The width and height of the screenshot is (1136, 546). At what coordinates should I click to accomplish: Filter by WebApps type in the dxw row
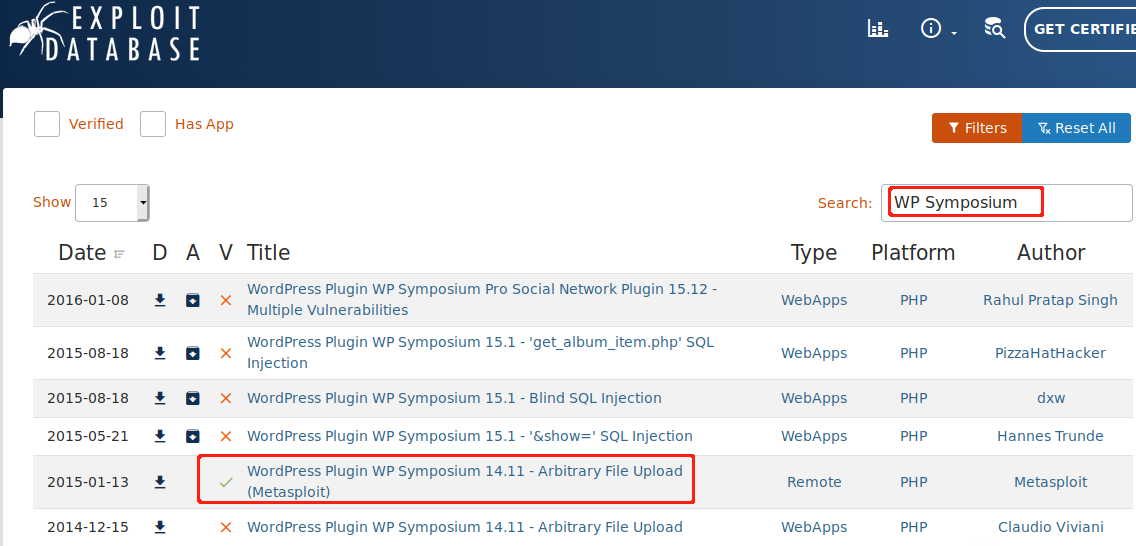click(x=814, y=398)
